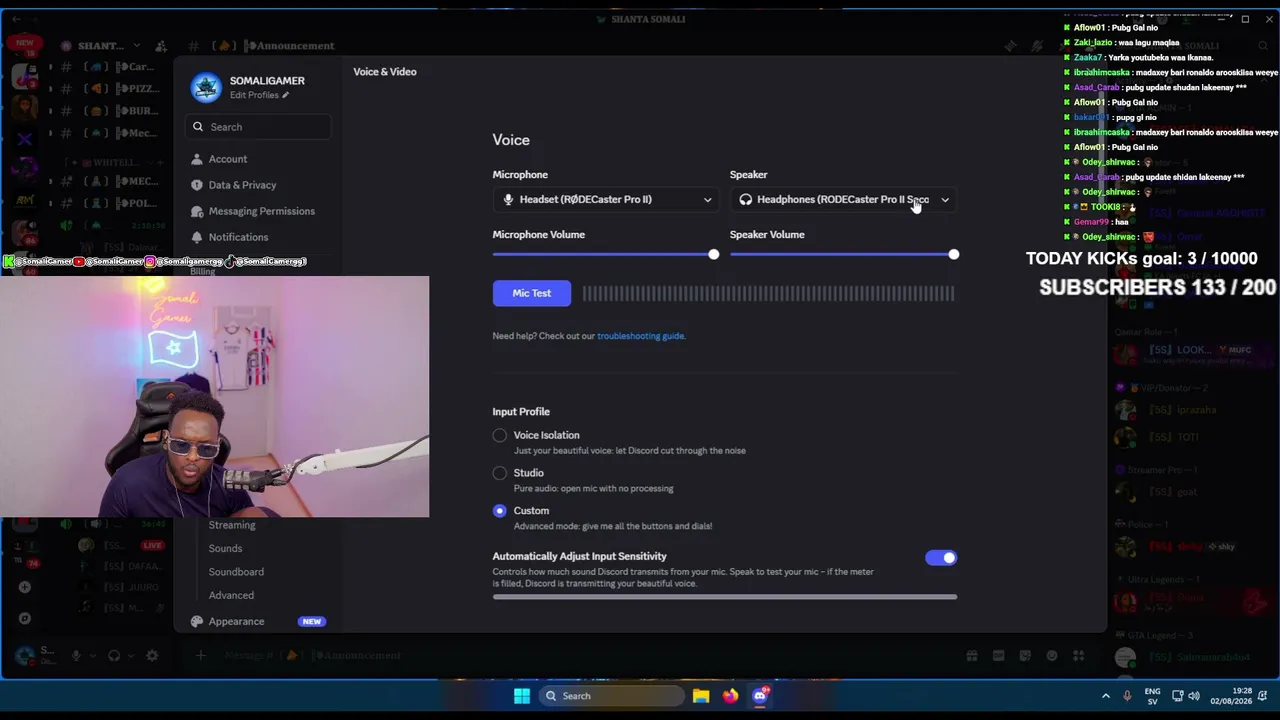Expand the Microphone device dropdown
Image resolution: width=1280 pixels, height=720 pixels.
click(x=606, y=199)
